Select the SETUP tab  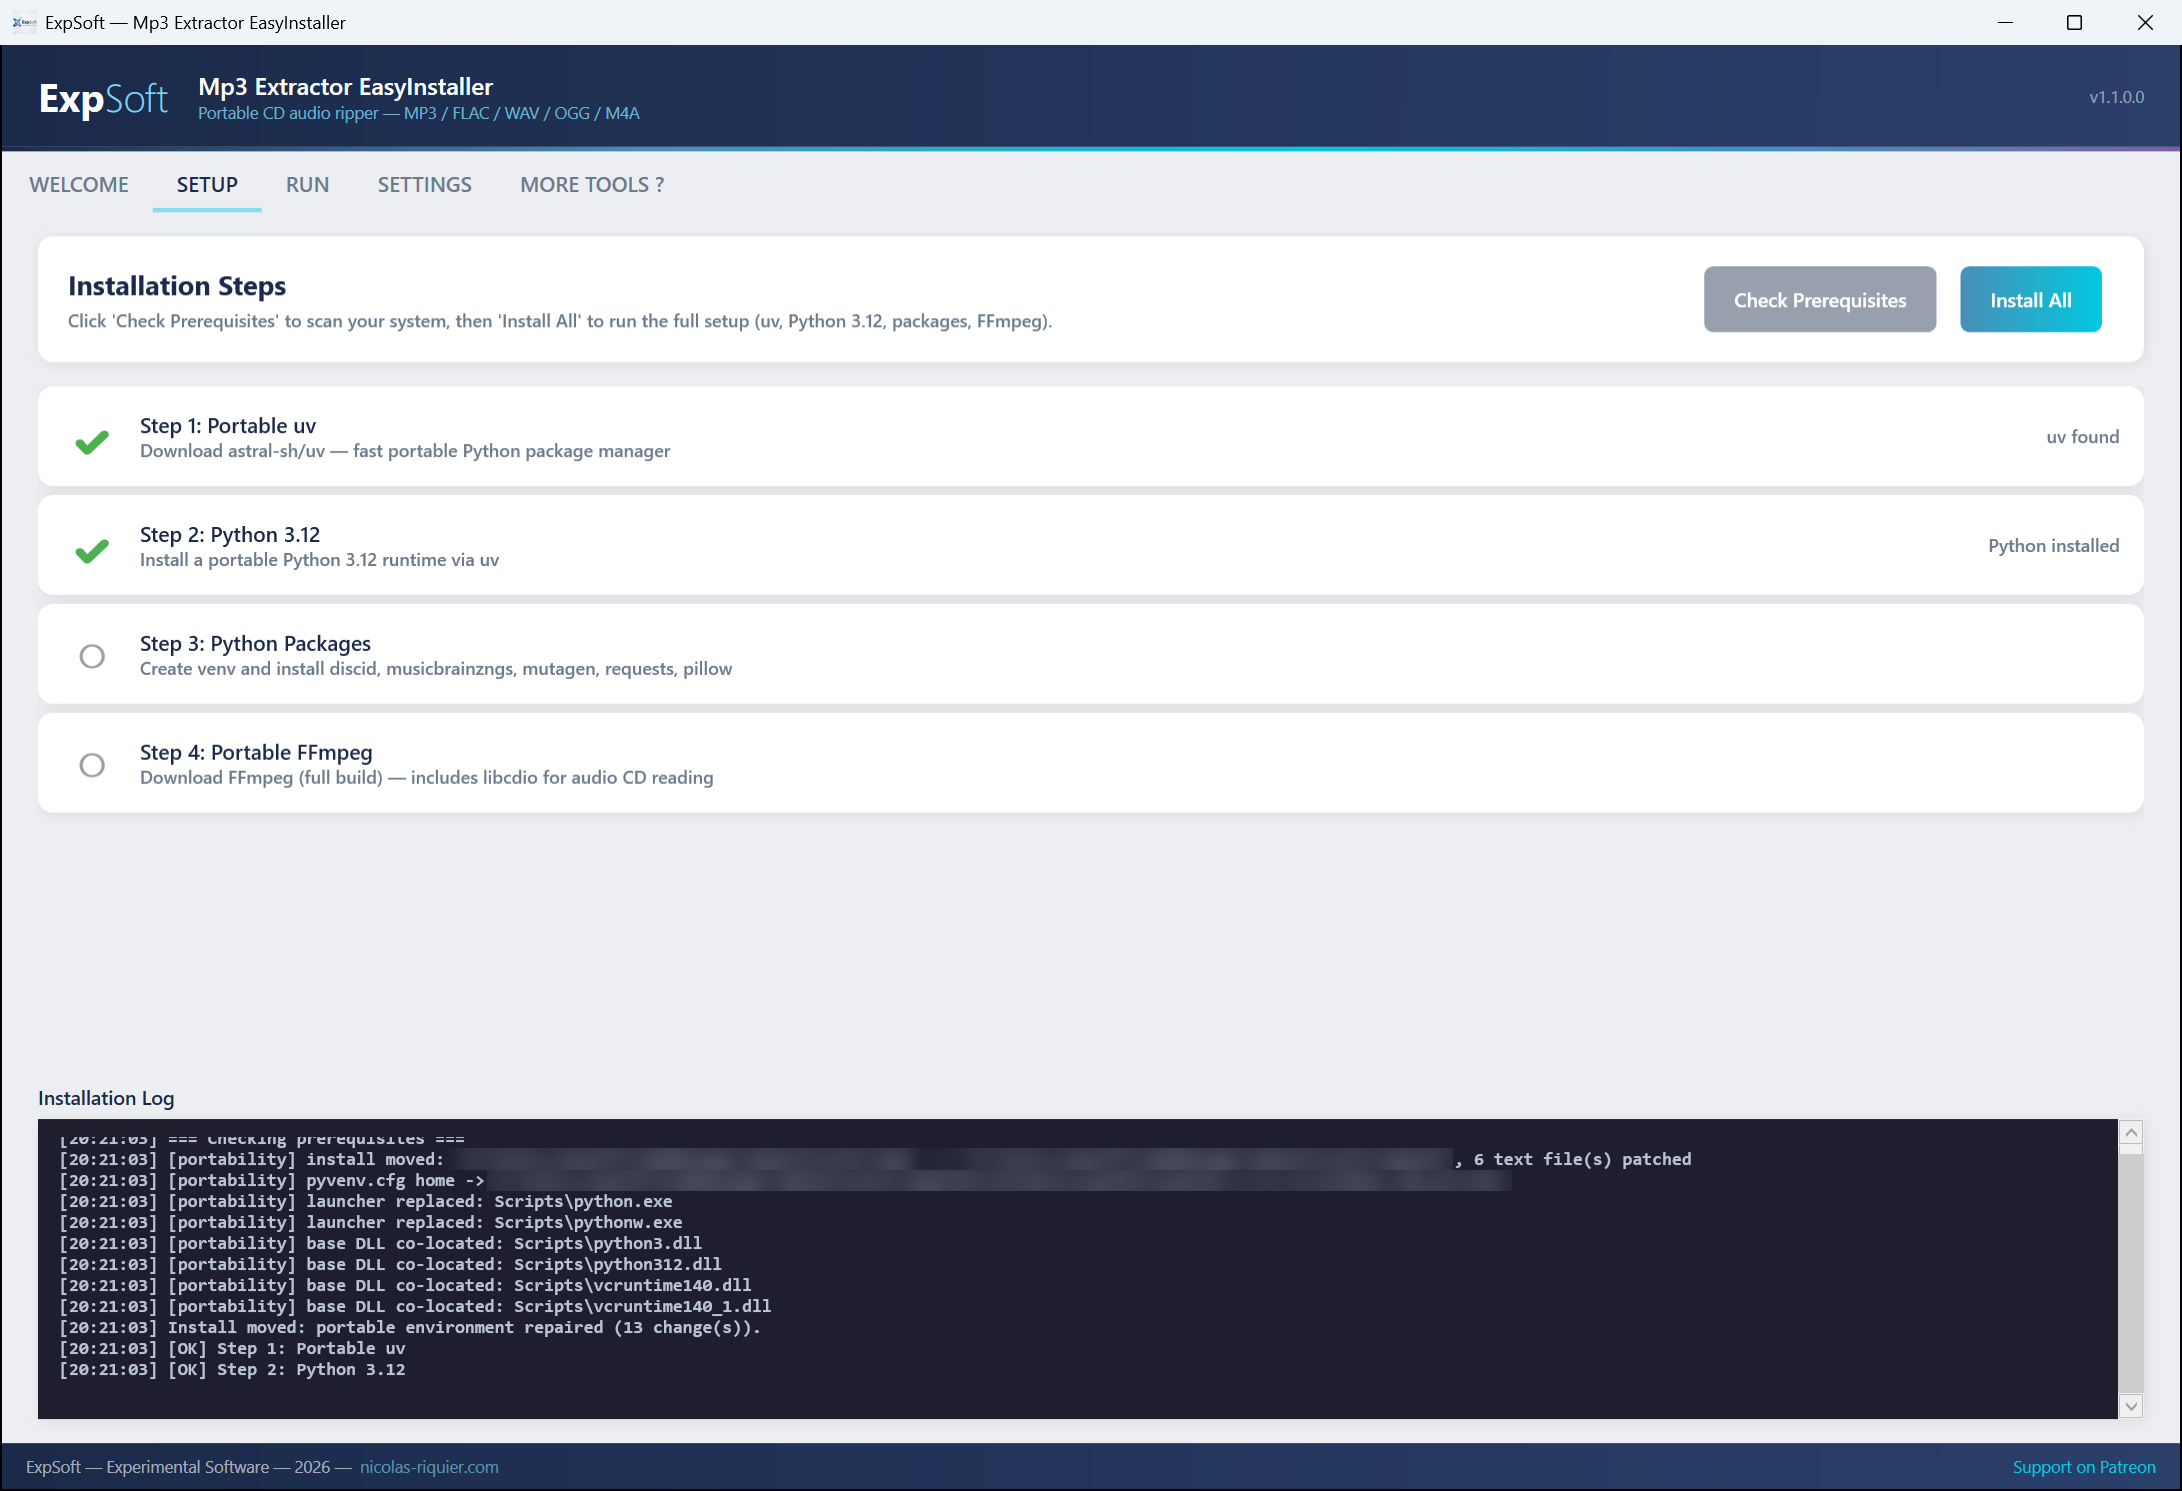pos(207,185)
